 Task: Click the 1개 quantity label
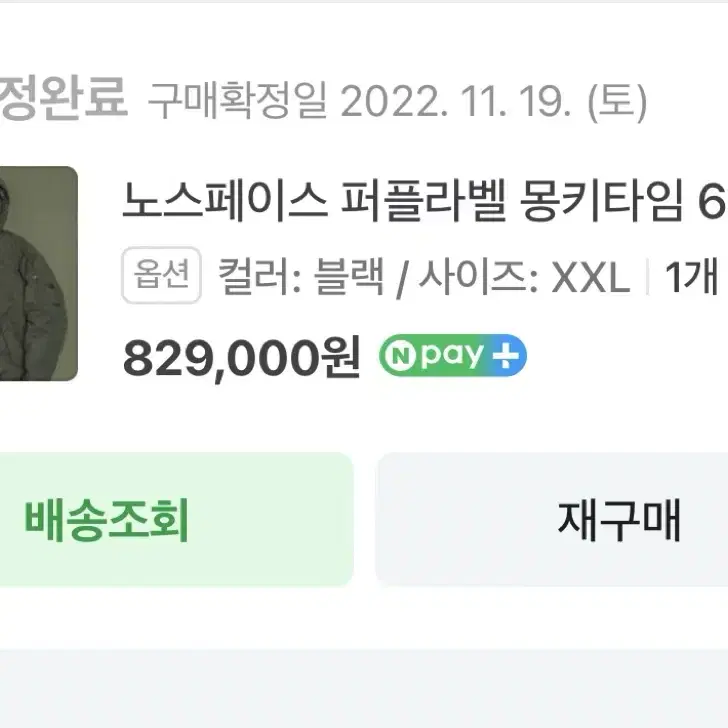pos(692,277)
